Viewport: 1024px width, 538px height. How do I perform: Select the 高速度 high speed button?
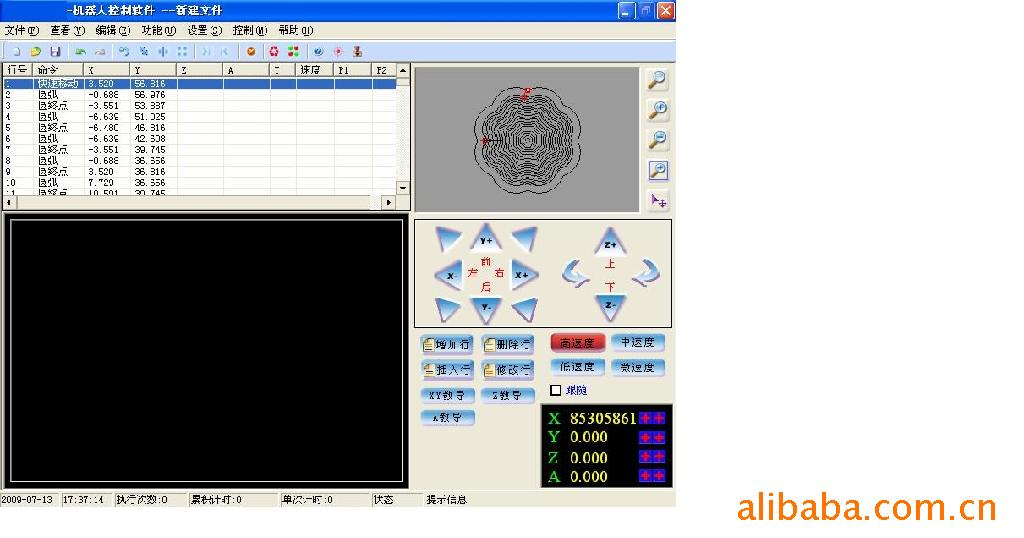[578, 343]
